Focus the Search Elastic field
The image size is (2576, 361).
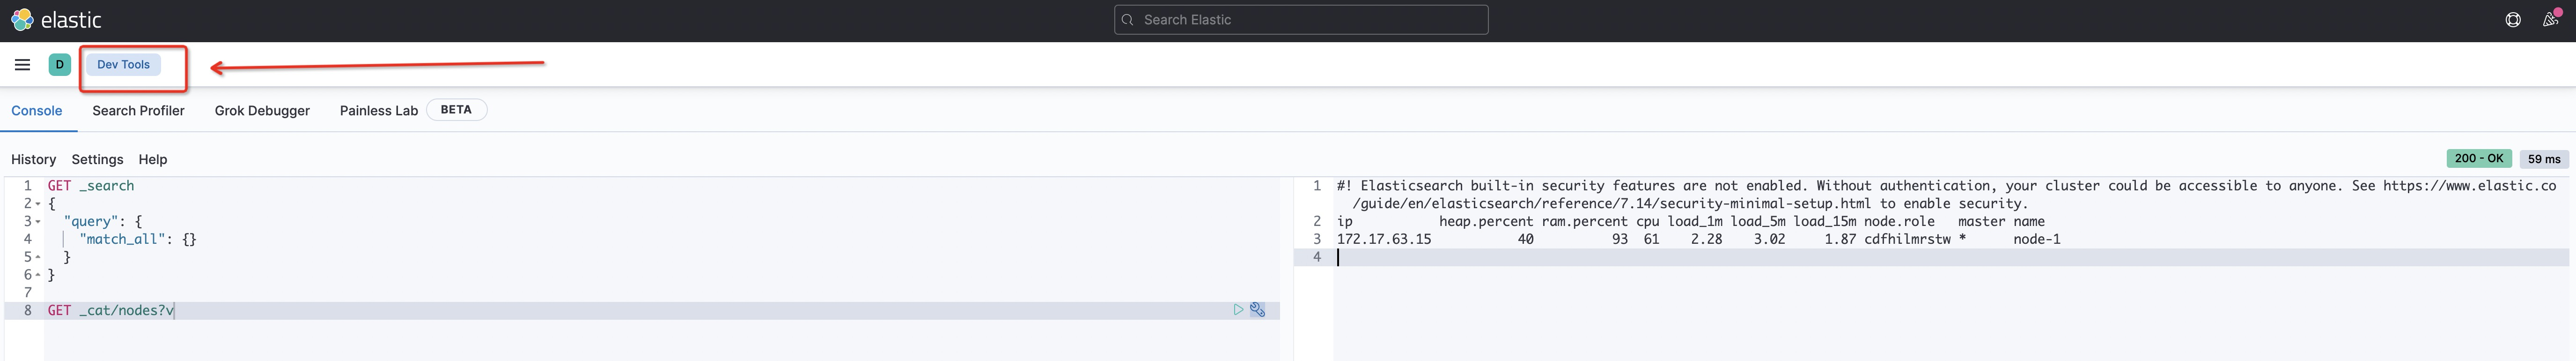(x=1301, y=20)
